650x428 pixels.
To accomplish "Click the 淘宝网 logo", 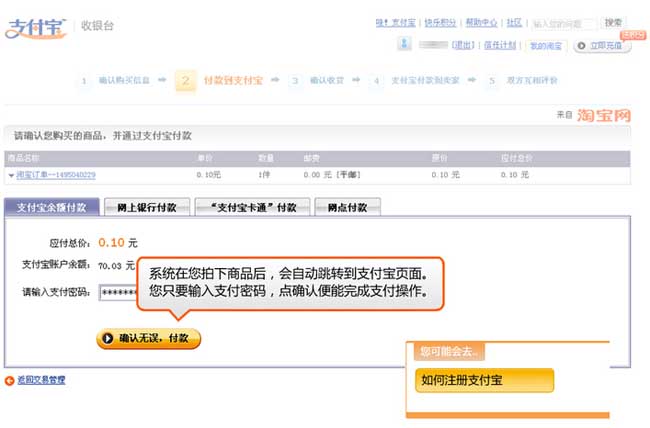I will click(x=604, y=115).
